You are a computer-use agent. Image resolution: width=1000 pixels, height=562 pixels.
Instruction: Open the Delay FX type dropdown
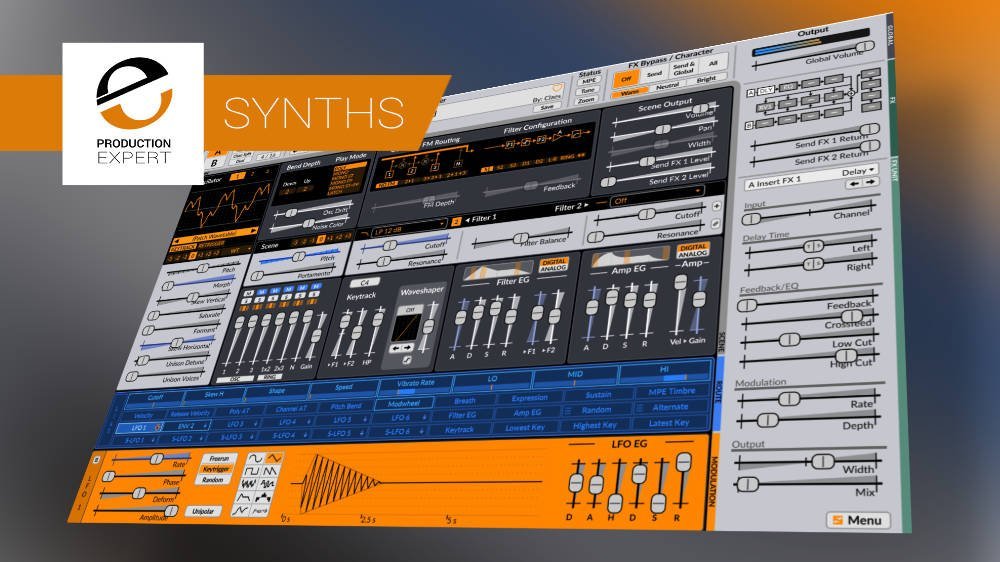[859, 171]
